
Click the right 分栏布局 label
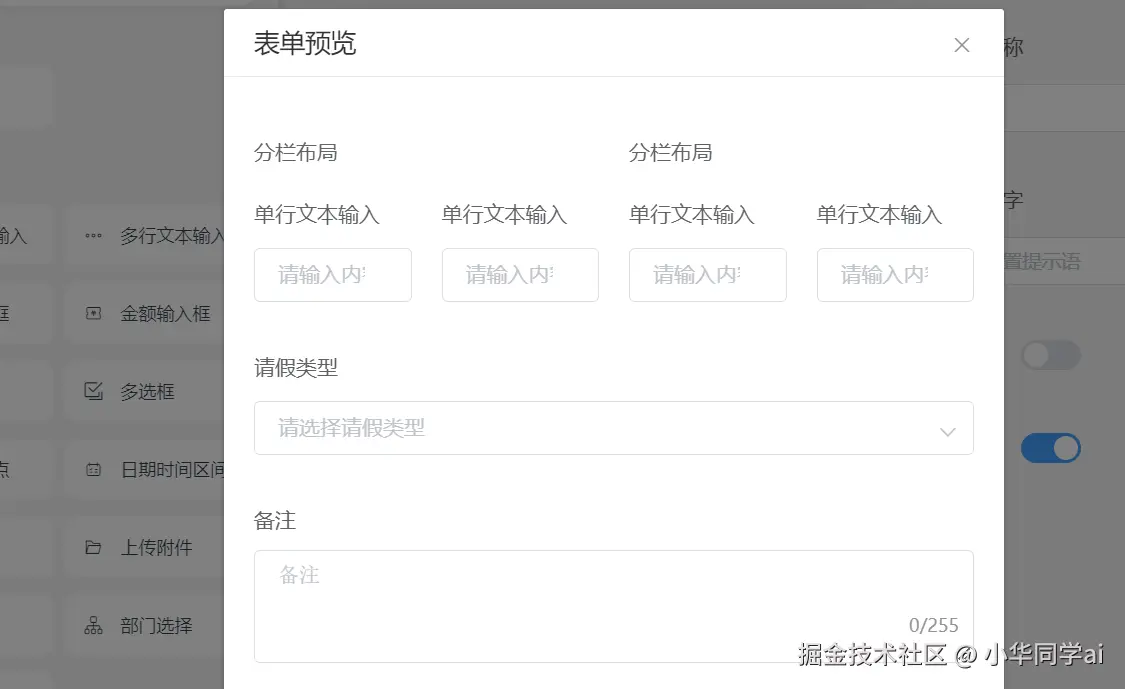pyautogui.click(x=670, y=153)
